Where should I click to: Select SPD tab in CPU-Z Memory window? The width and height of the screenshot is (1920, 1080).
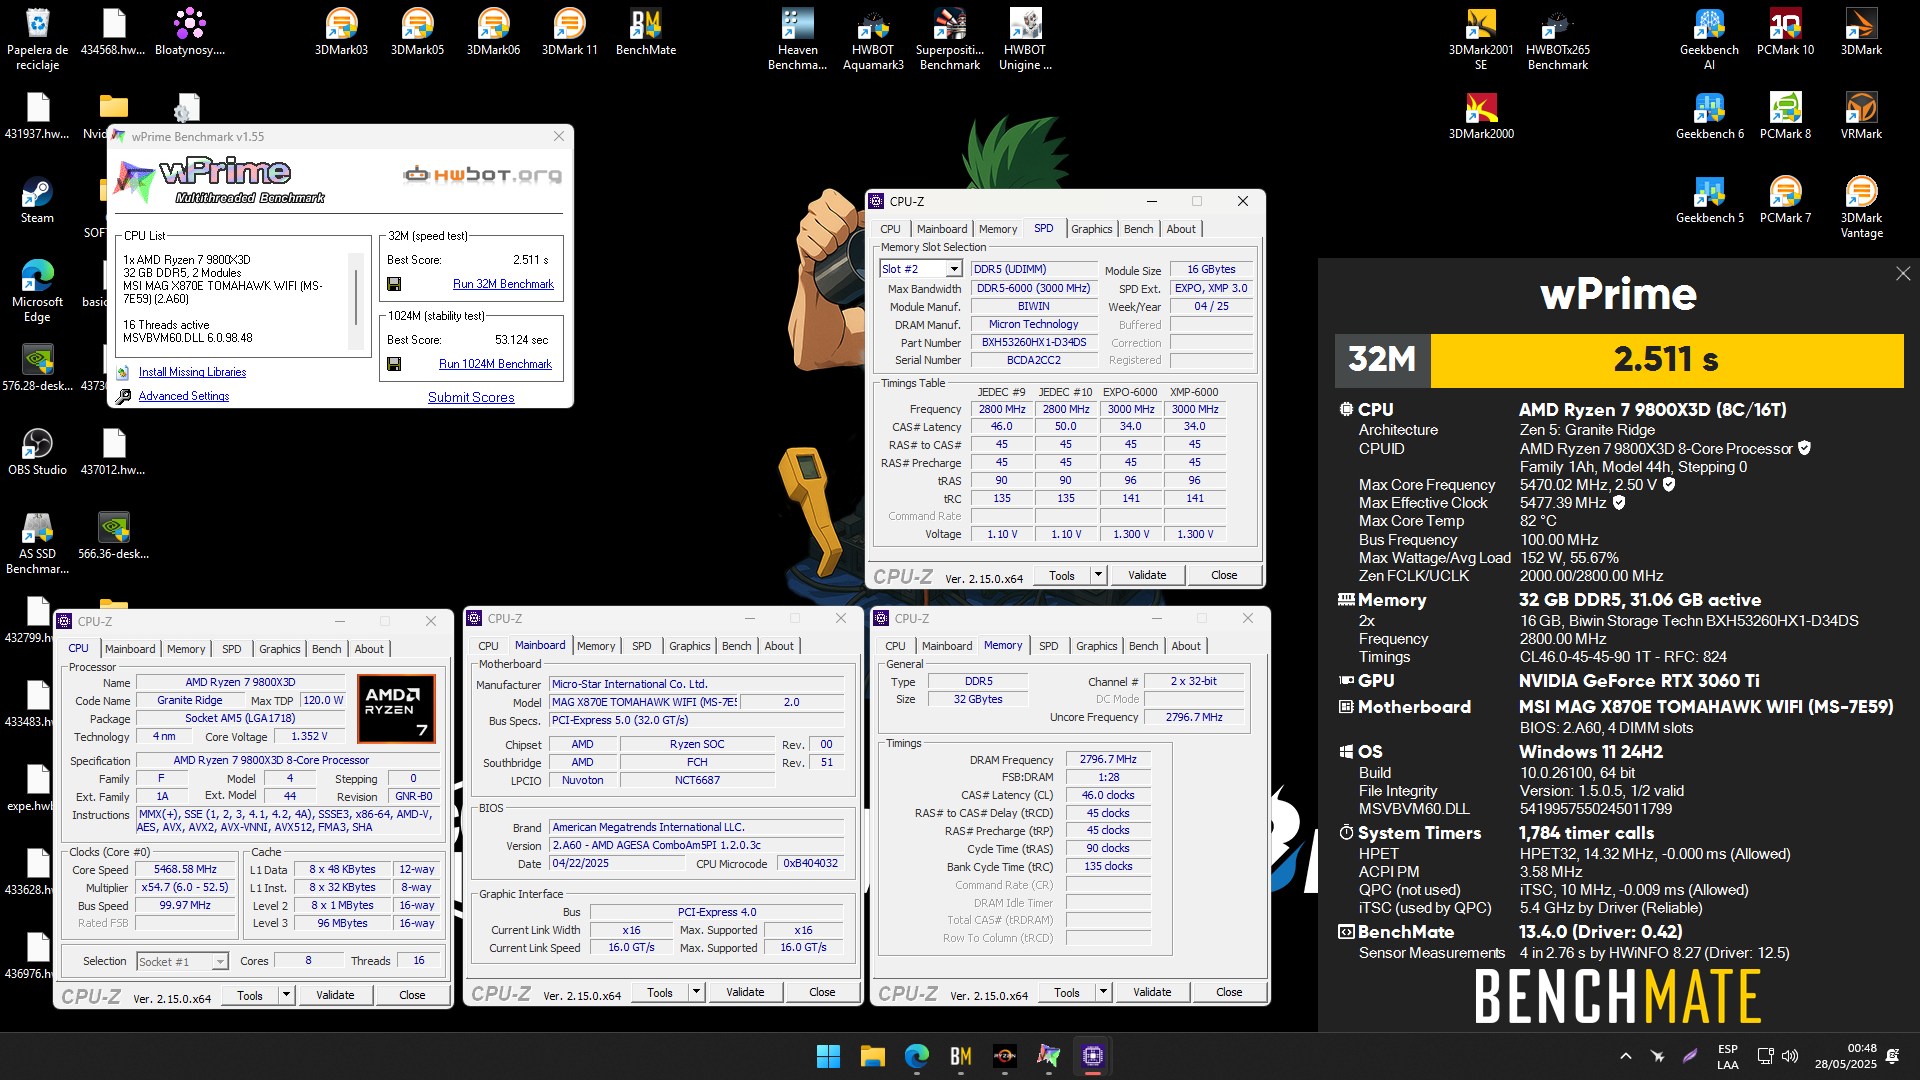tap(1048, 646)
